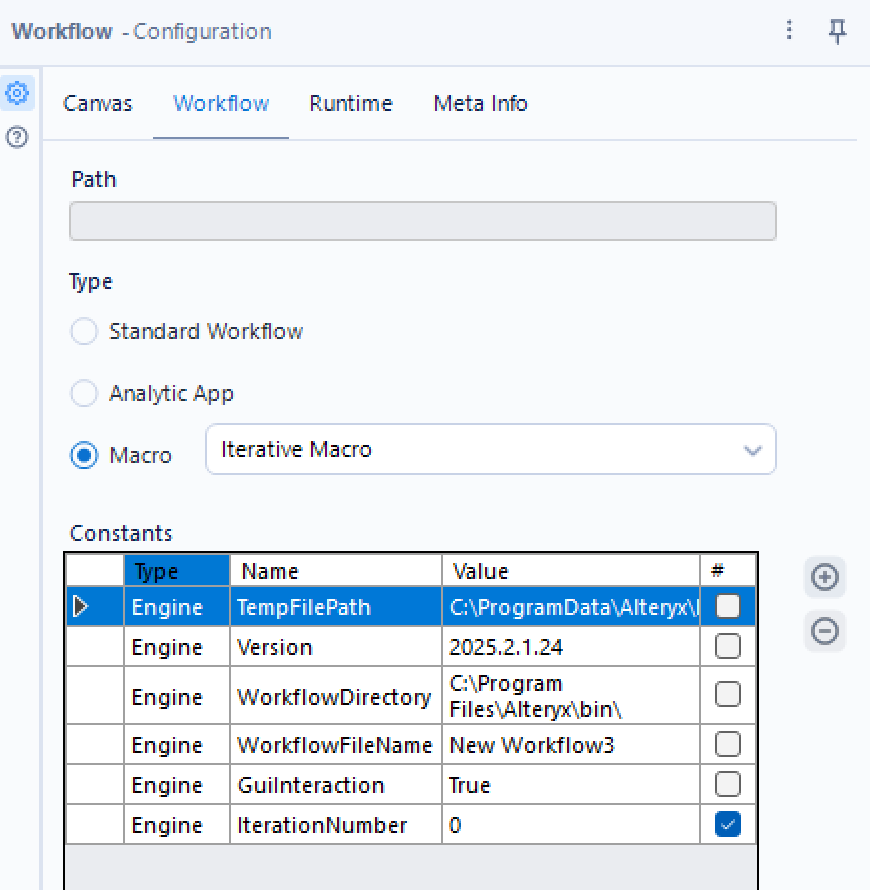
Task: Select the WorkflowFileName name cell
Action: pos(336,744)
